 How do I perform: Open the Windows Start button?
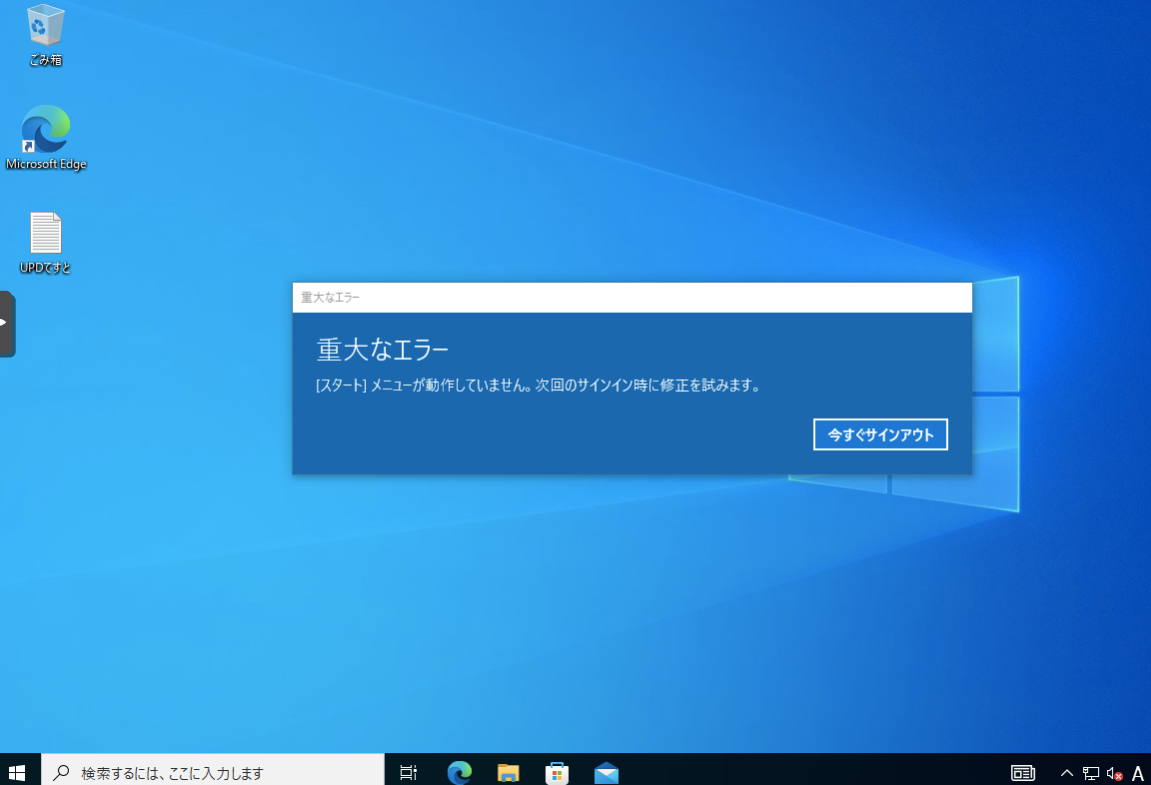point(17,773)
